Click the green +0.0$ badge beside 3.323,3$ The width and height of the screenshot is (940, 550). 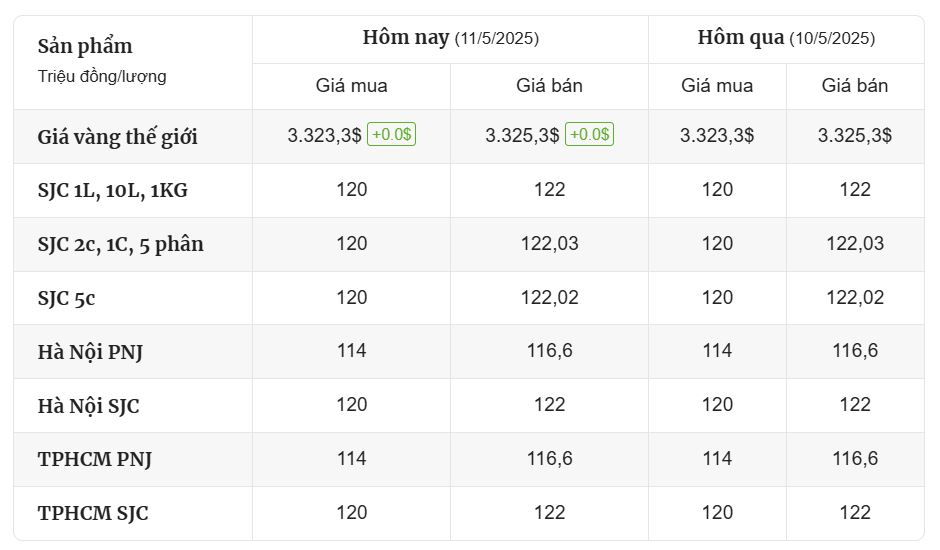(x=391, y=134)
